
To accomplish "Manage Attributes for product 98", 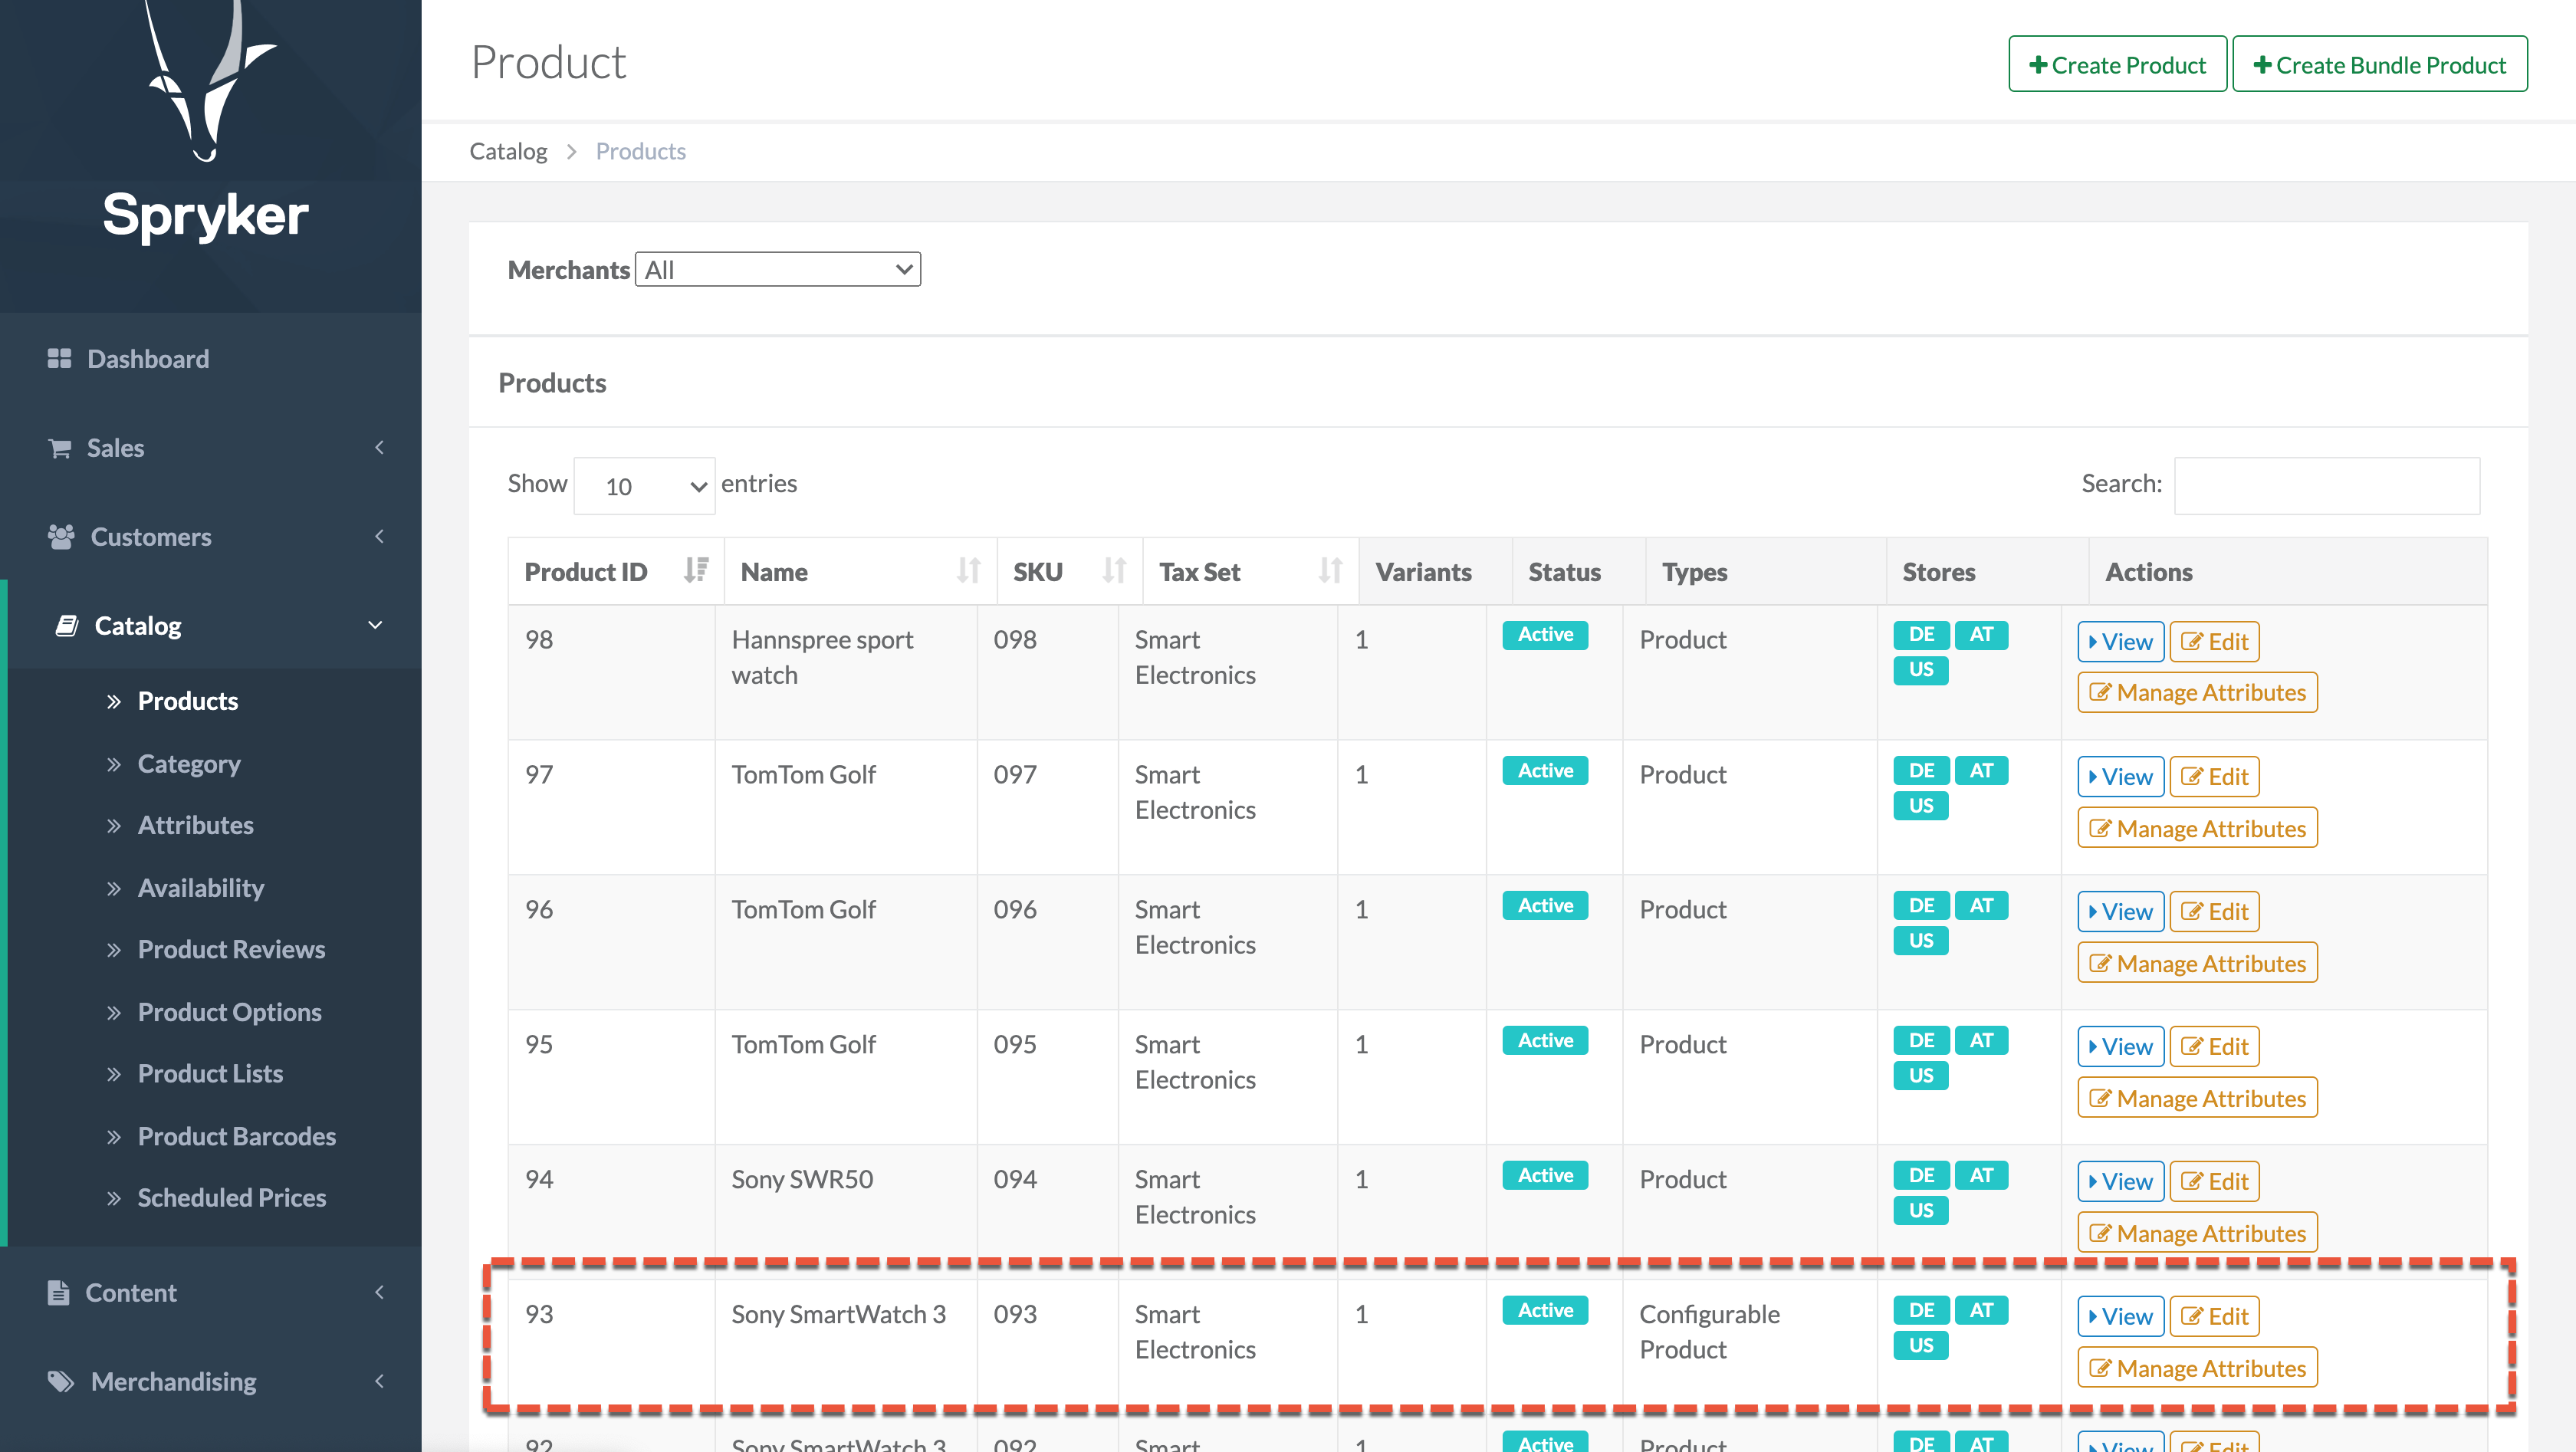I will click(2197, 692).
